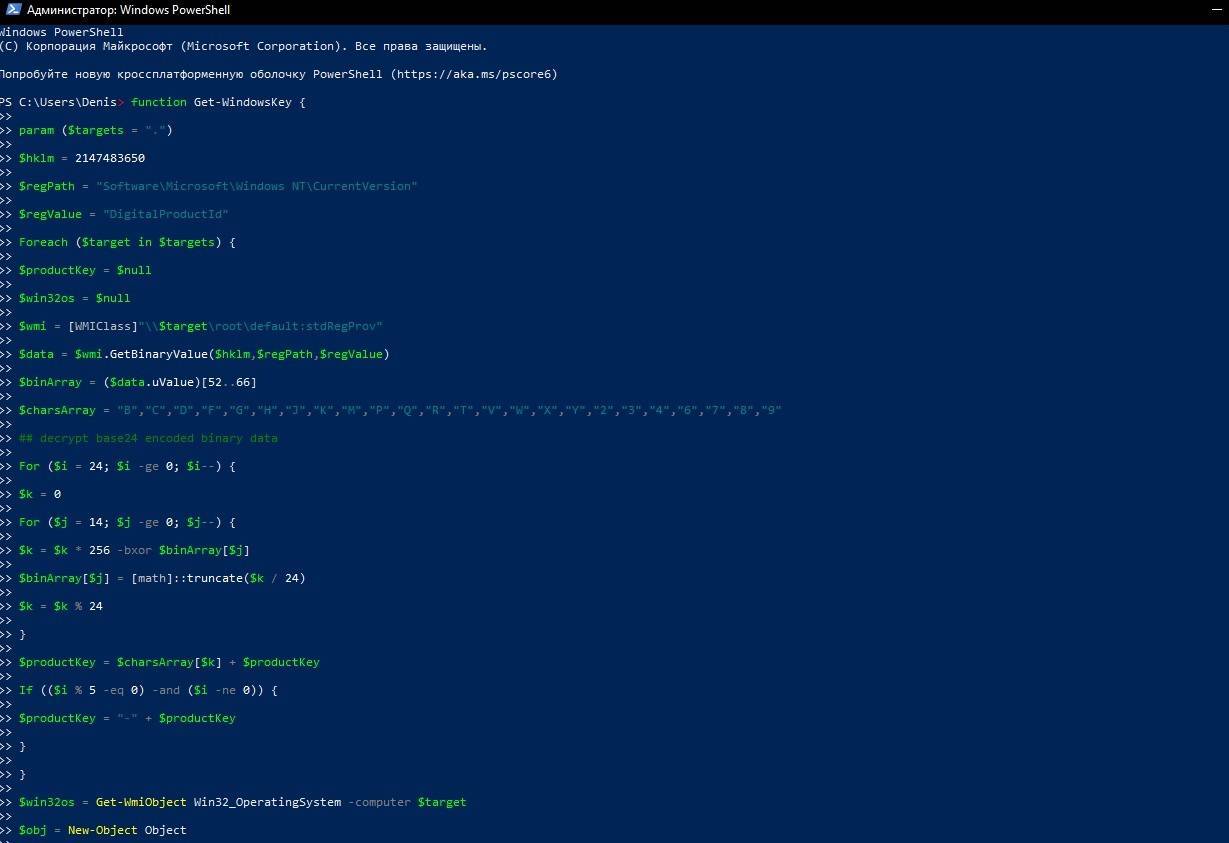This screenshot has width=1229, height=843.
Task: Click the decrypt base24 comment line
Action: 148,438
